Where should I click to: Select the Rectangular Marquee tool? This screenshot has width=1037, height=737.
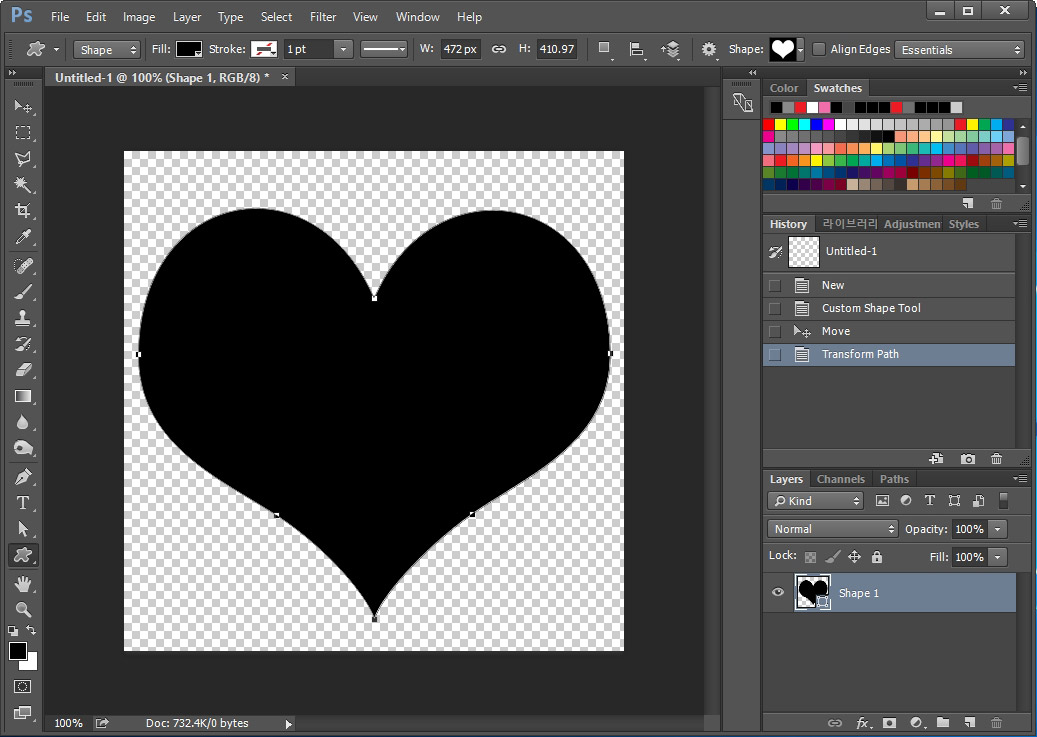[23, 132]
